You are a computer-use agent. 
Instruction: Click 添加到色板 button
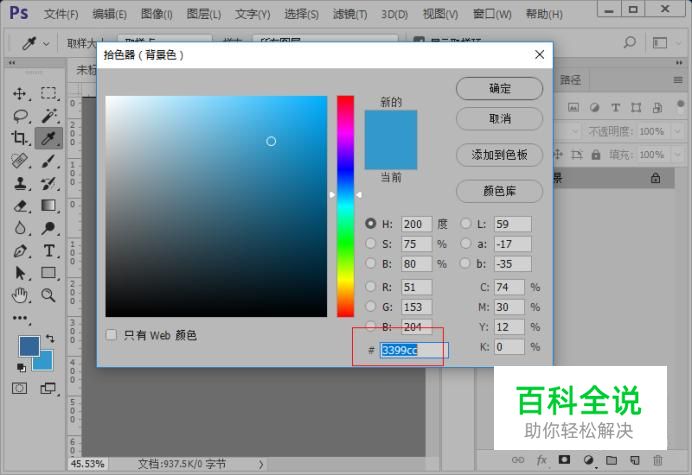click(499, 155)
